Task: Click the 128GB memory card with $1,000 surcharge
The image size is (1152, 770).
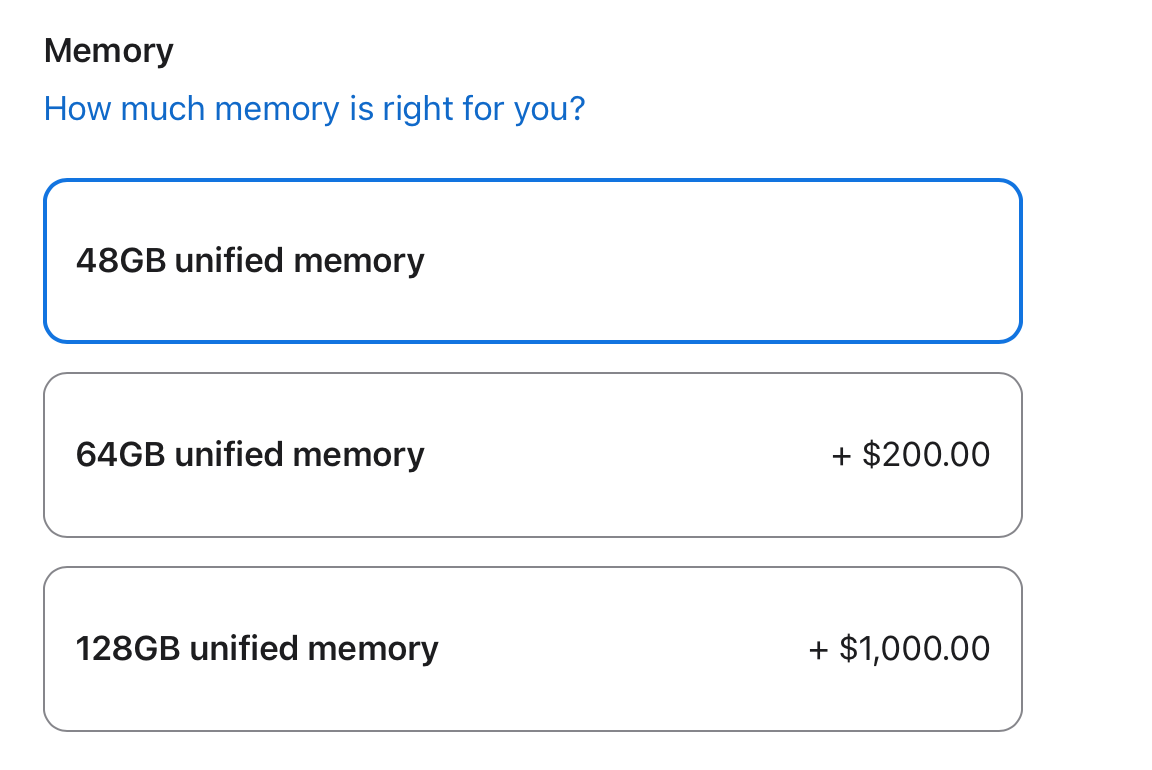Action: pos(532,649)
